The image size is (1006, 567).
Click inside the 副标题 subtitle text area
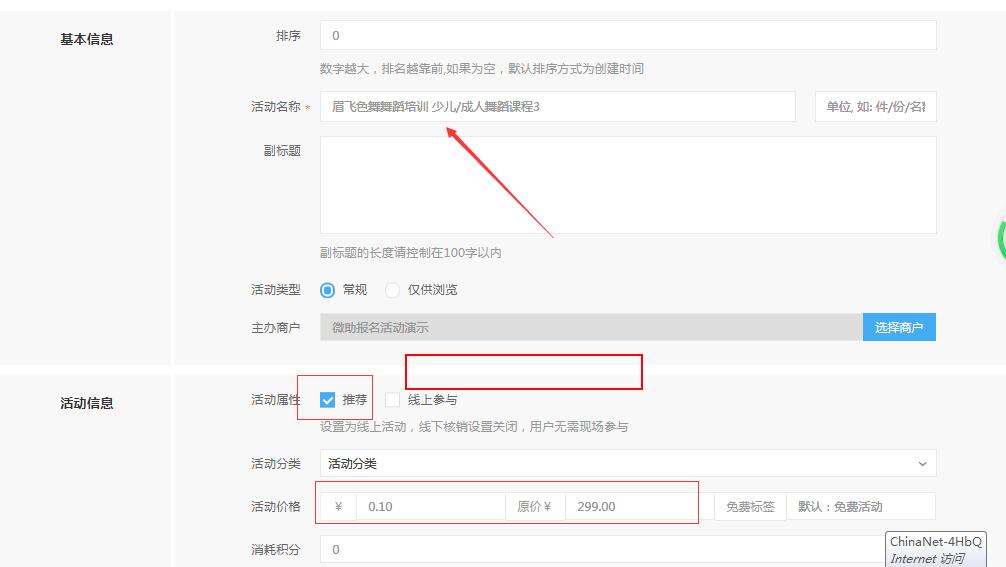coord(628,185)
